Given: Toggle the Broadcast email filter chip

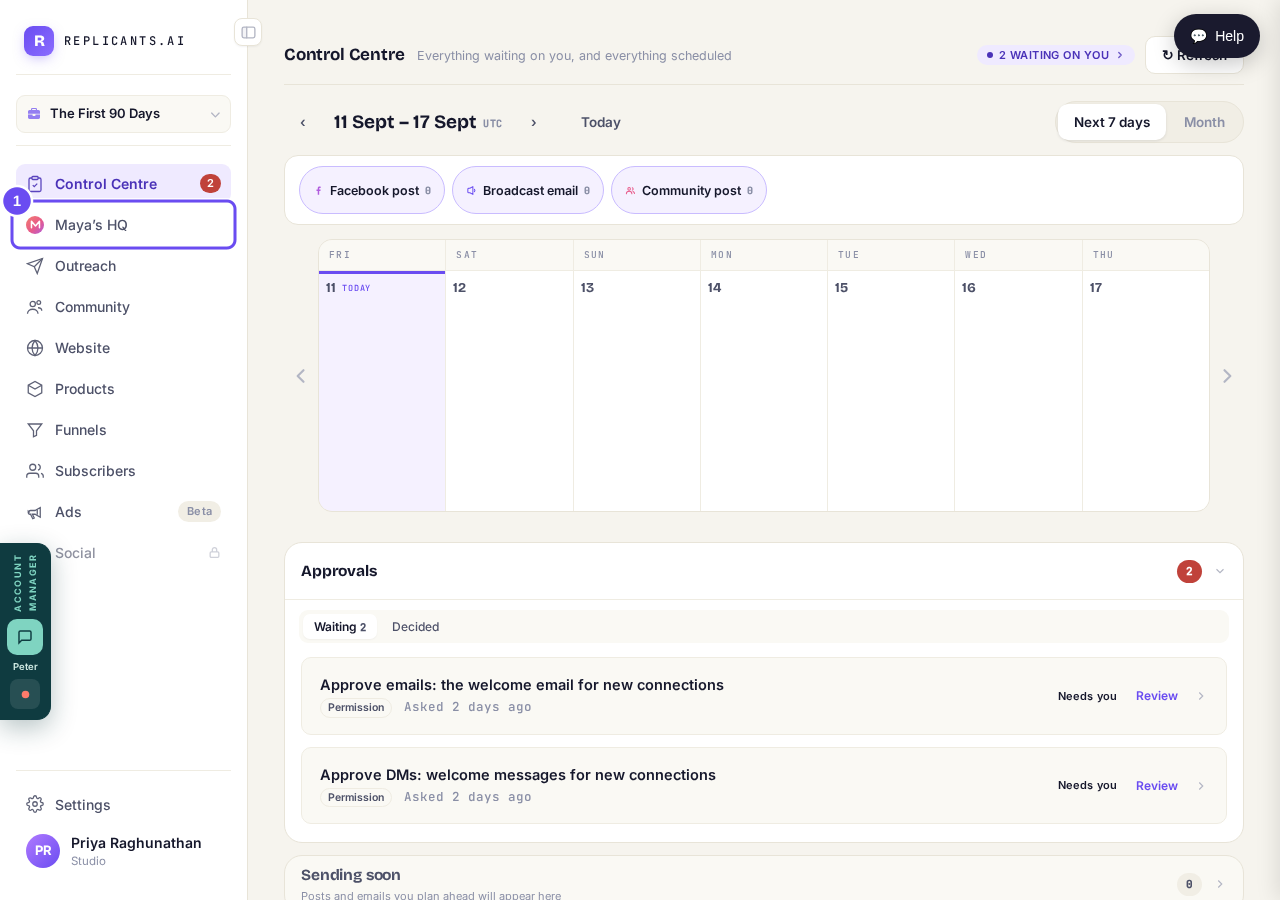Looking at the screenshot, I should pos(528,190).
